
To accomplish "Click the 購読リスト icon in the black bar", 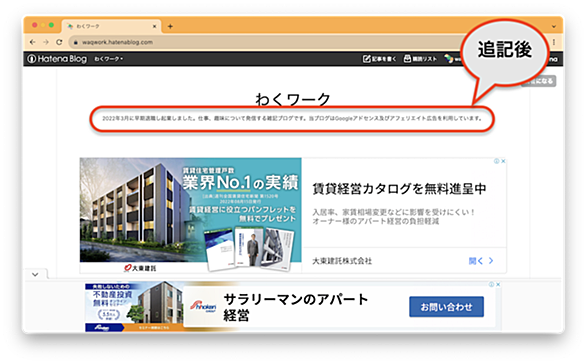I will [x=407, y=59].
